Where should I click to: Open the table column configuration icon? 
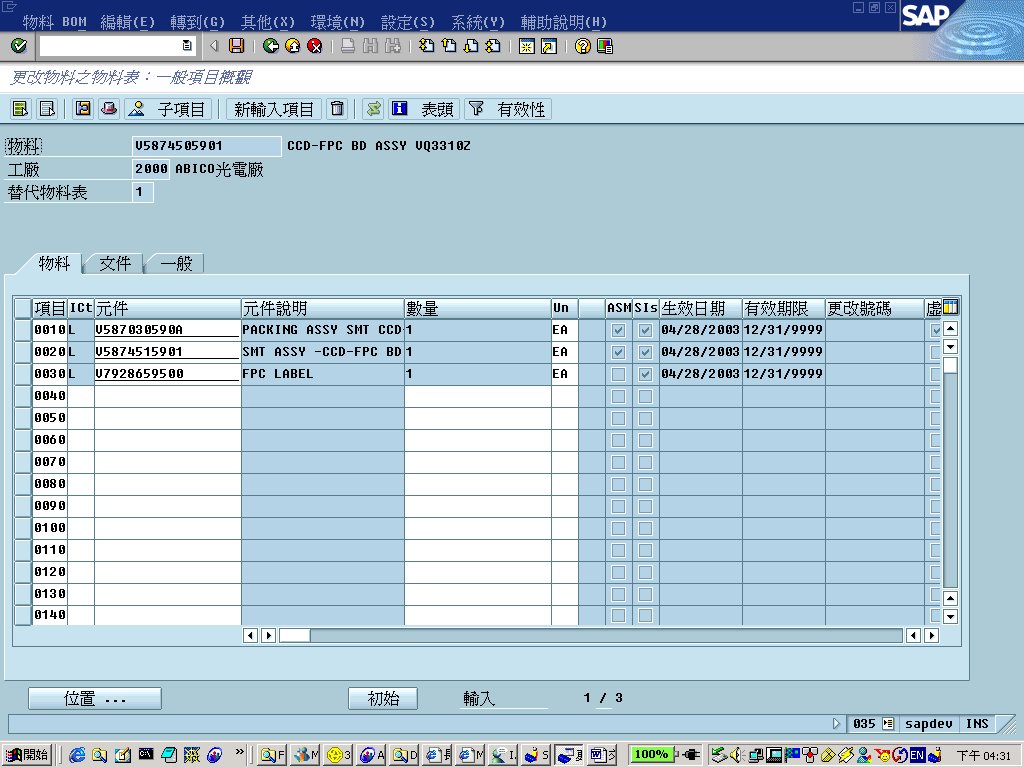(x=950, y=307)
